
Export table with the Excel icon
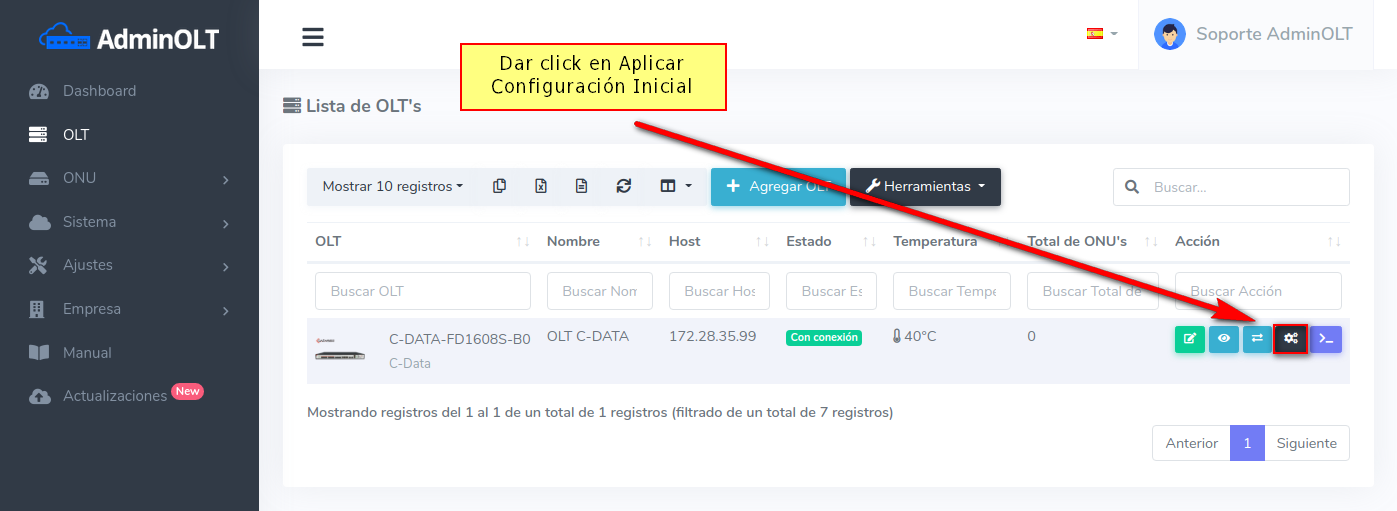pyautogui.click(x=541, y=186)
